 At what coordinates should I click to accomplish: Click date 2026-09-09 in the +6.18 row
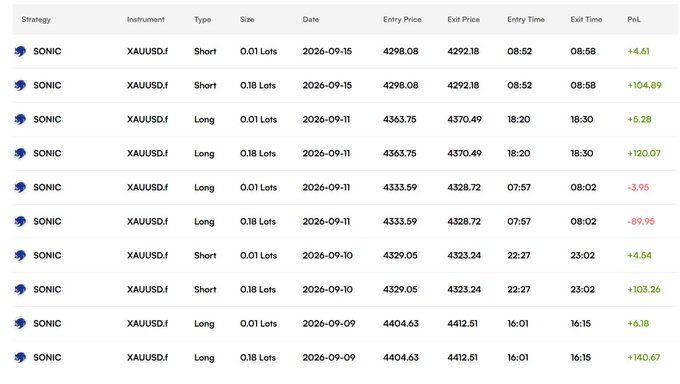pyautogui.click(x=329, y=324)
